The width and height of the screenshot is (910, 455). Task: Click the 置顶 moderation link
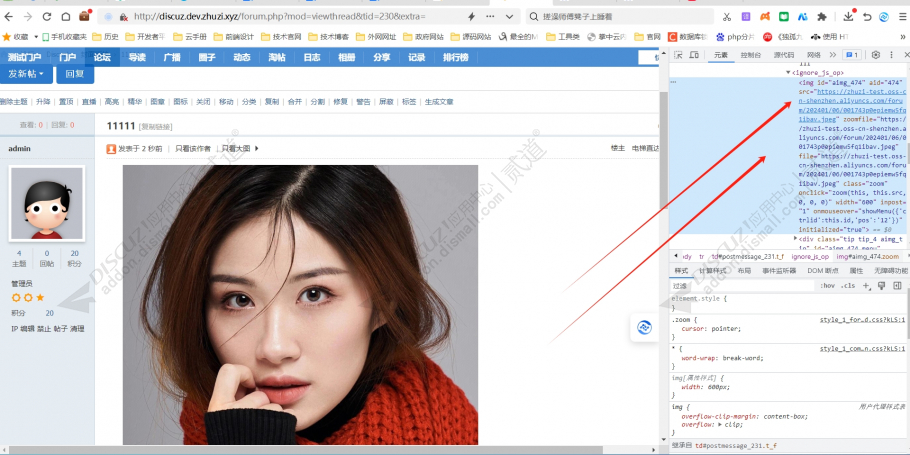click(66, 102)
